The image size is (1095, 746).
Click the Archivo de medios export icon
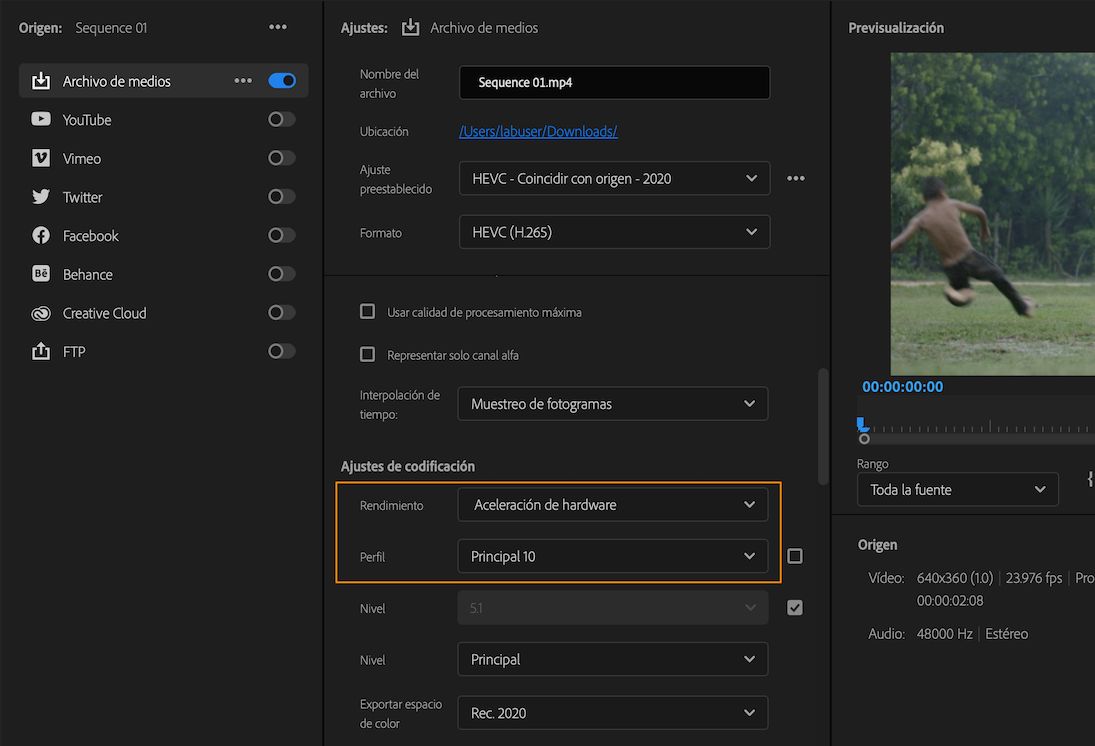(x=38, y=80)
